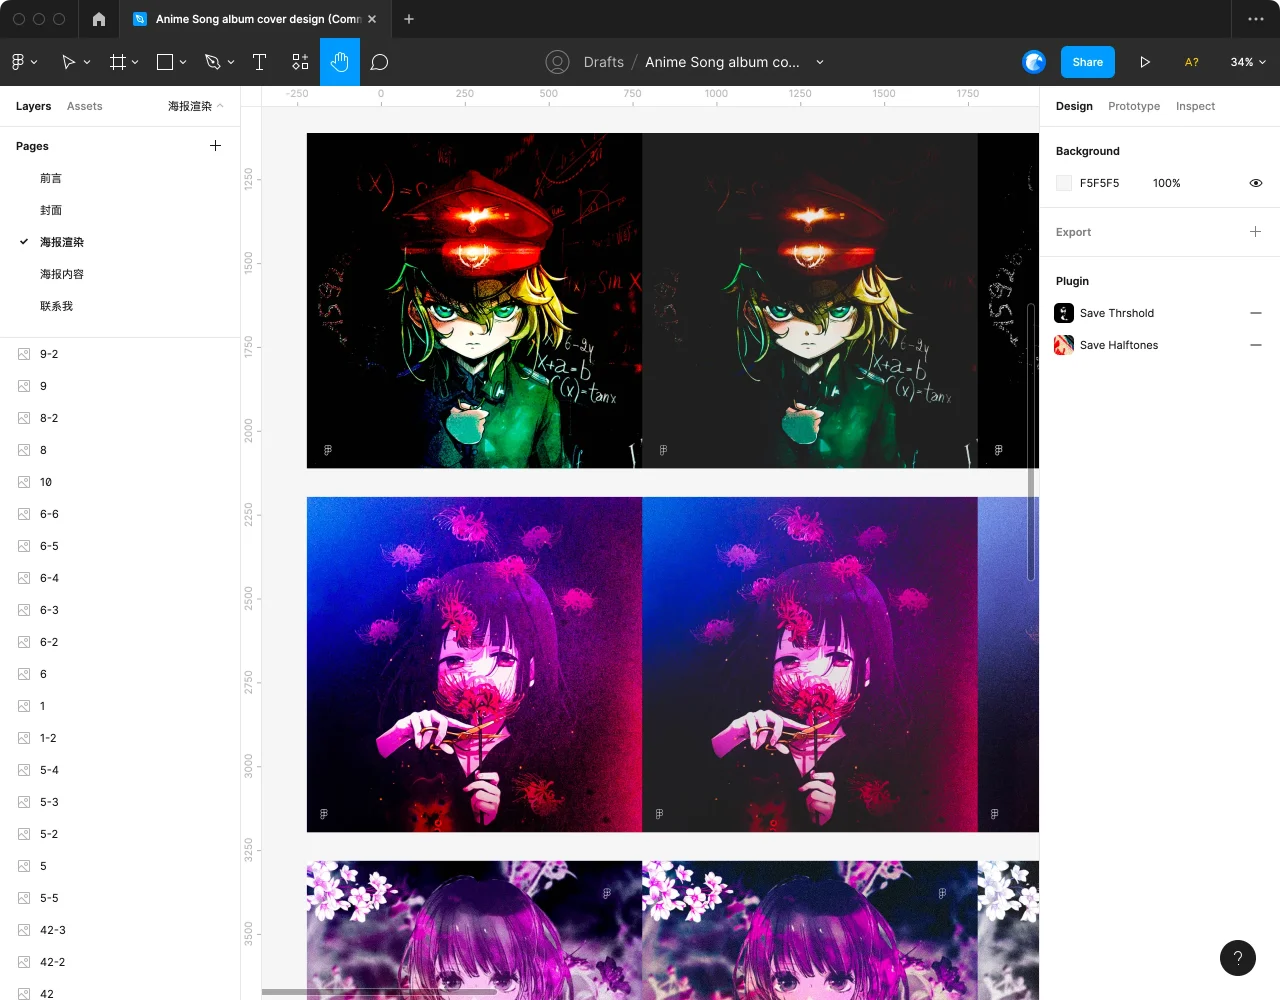This screenshot has height=1000, width=1280.
Task: Switch to the Prototype tab
Action: [1133, 106]
